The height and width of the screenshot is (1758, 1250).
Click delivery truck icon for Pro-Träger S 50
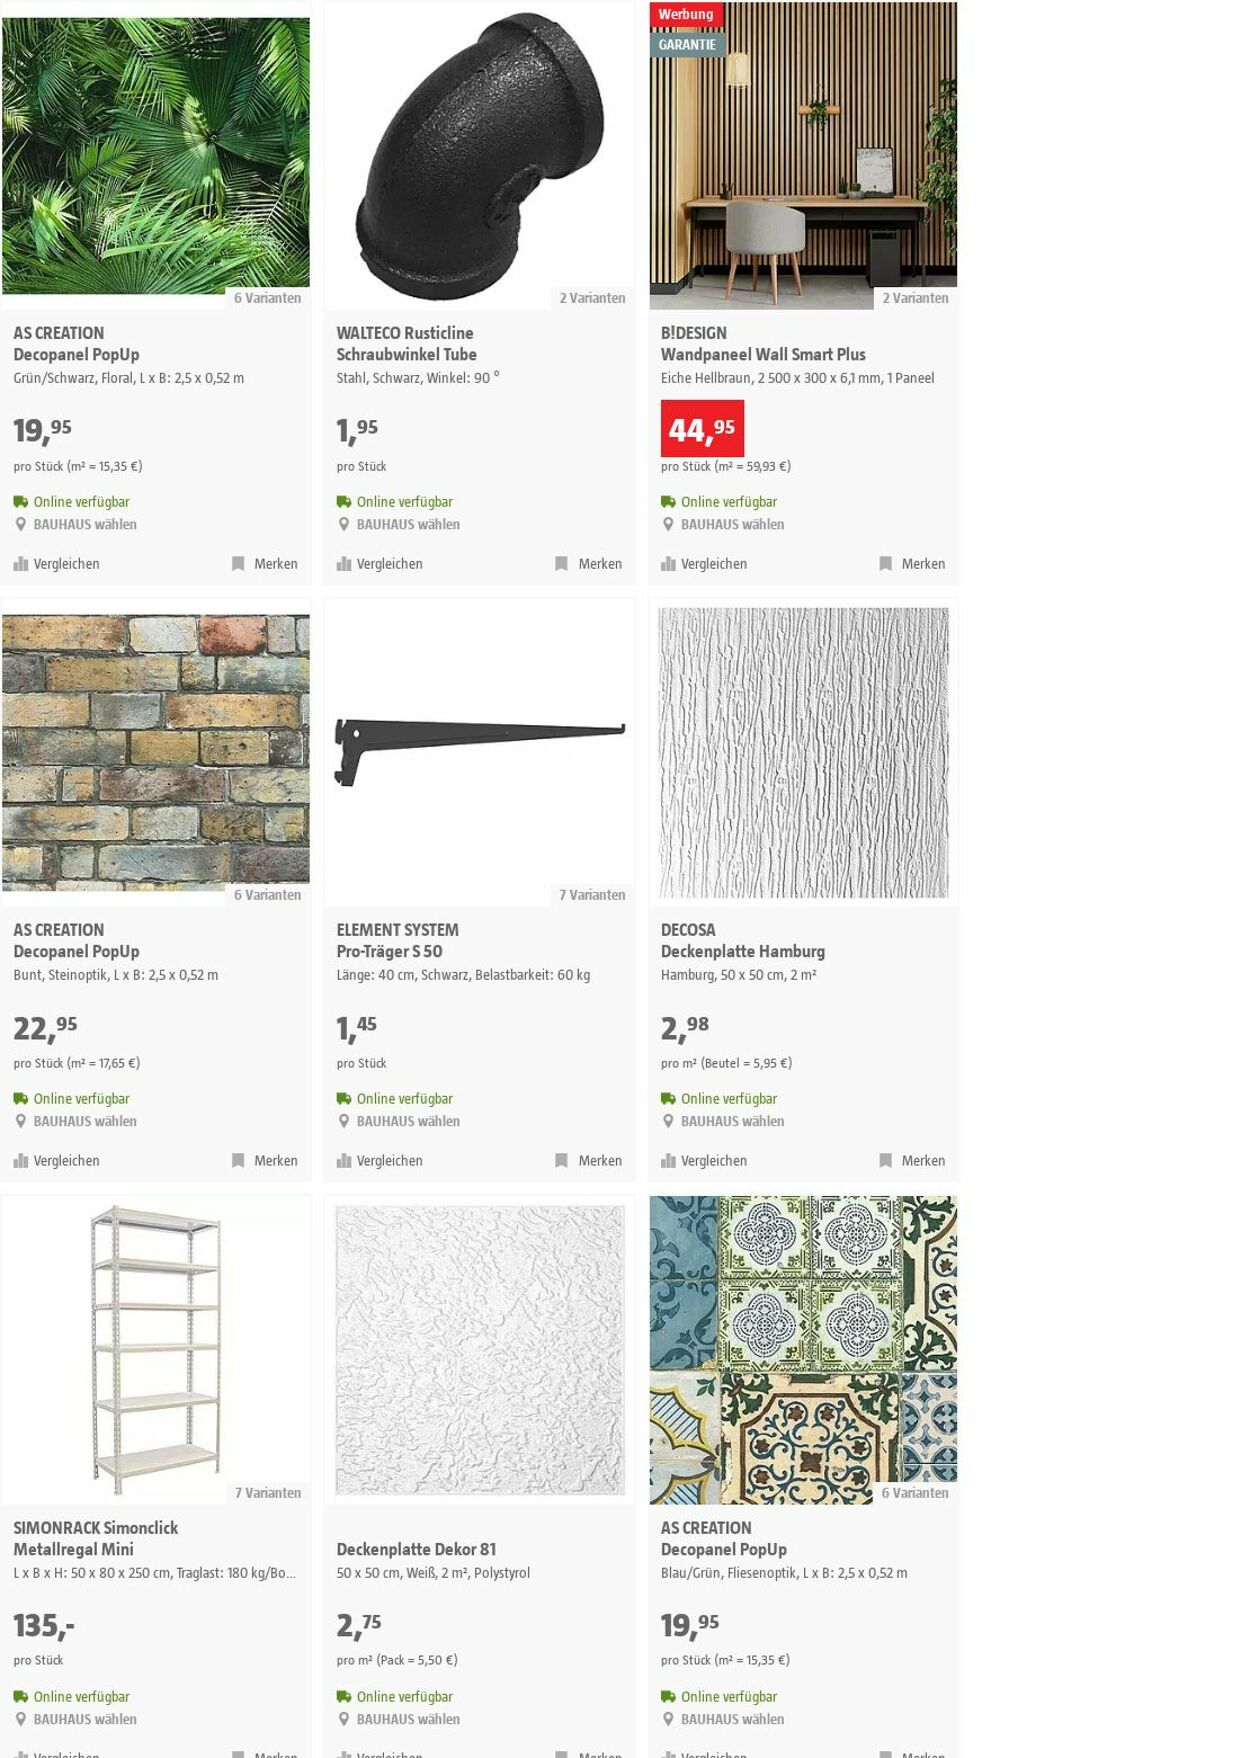click(344, 1099)
